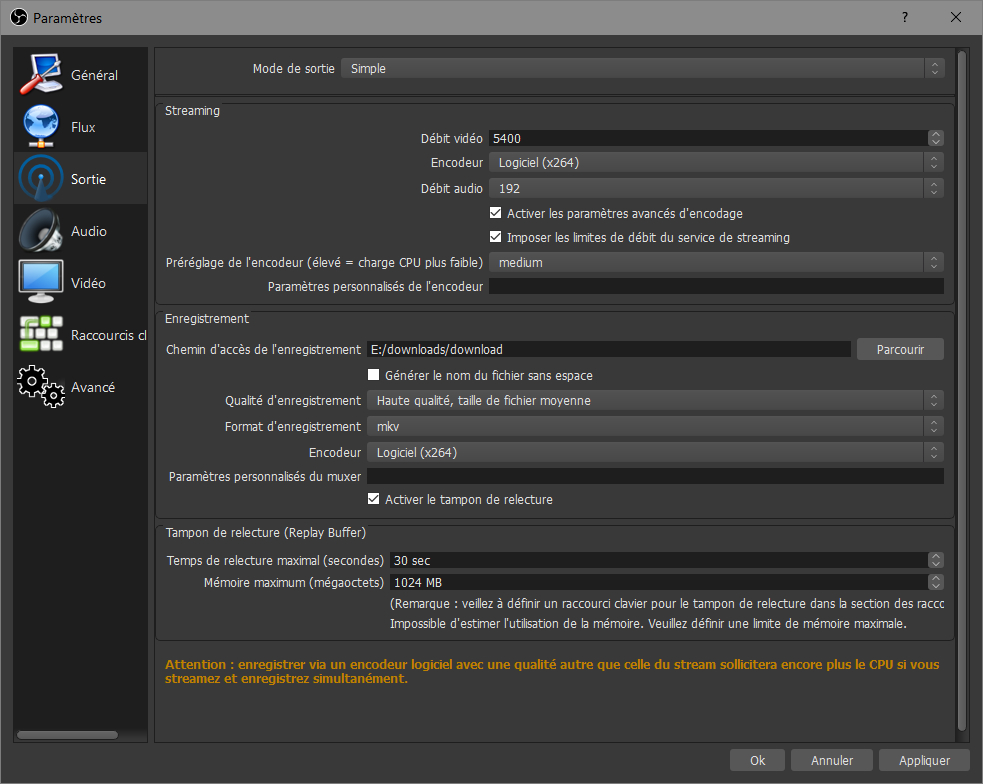Select the Vidéo monitor icon
Screen dimensions: 983x784
tap(41, 282)
